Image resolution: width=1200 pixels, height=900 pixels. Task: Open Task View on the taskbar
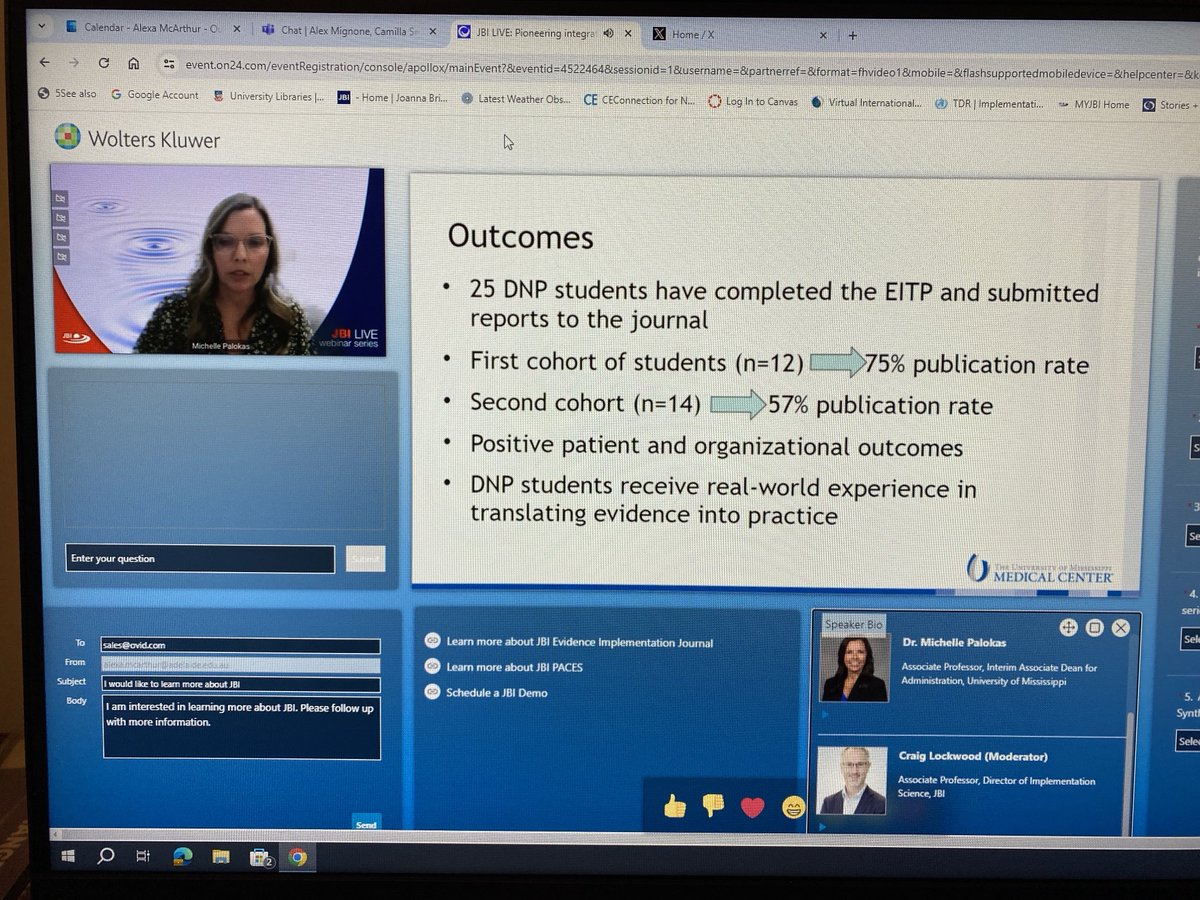[143, 856]
